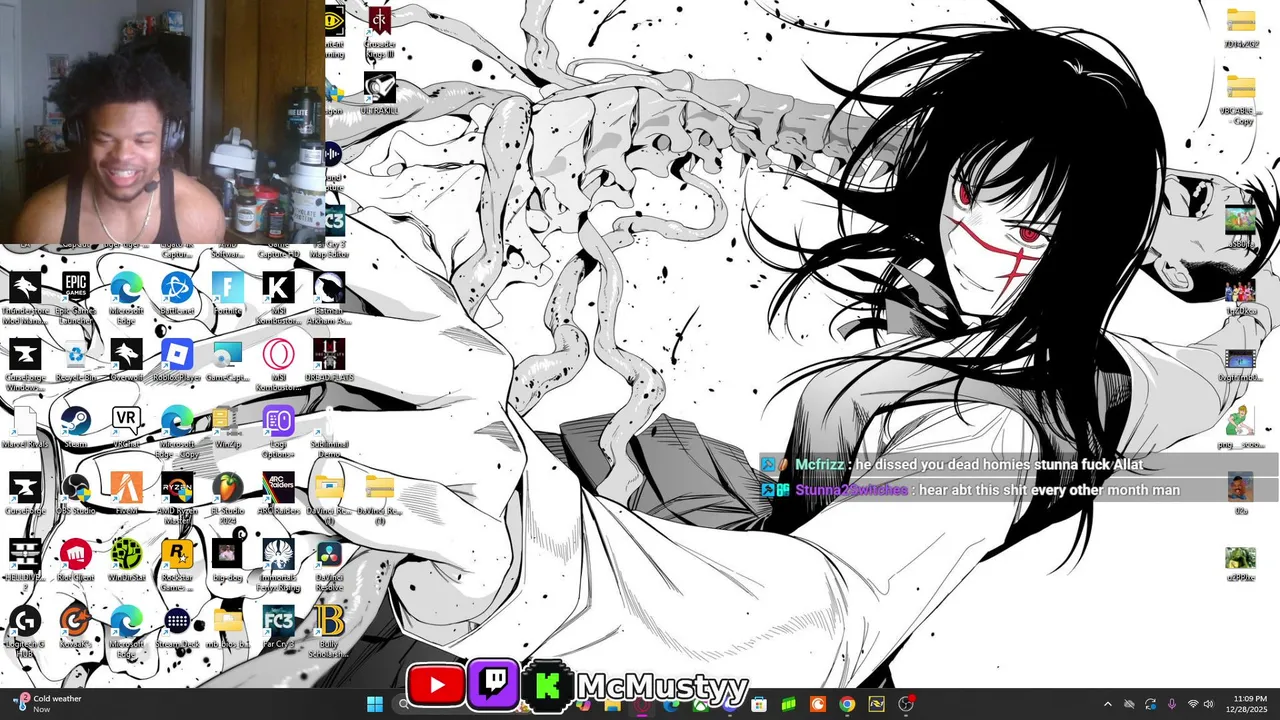Open the Windows Start menu
Viewport: 1280px width, 720px height.
coord(375,705)
